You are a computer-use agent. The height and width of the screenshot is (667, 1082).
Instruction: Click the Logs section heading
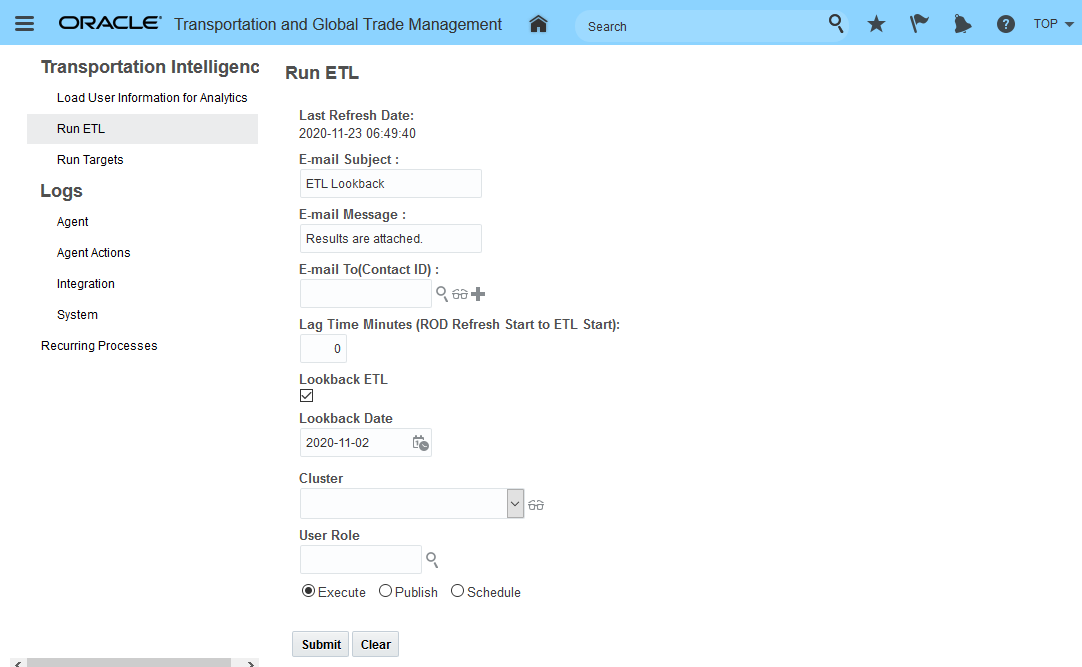(61, 190)
